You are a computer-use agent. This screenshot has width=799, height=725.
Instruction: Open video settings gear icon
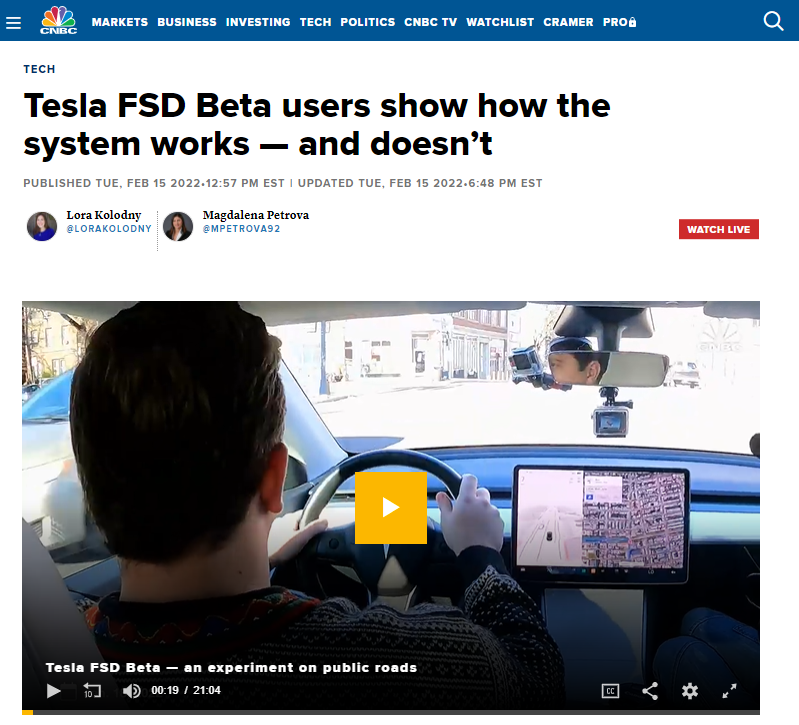click(x=689, y=691)
